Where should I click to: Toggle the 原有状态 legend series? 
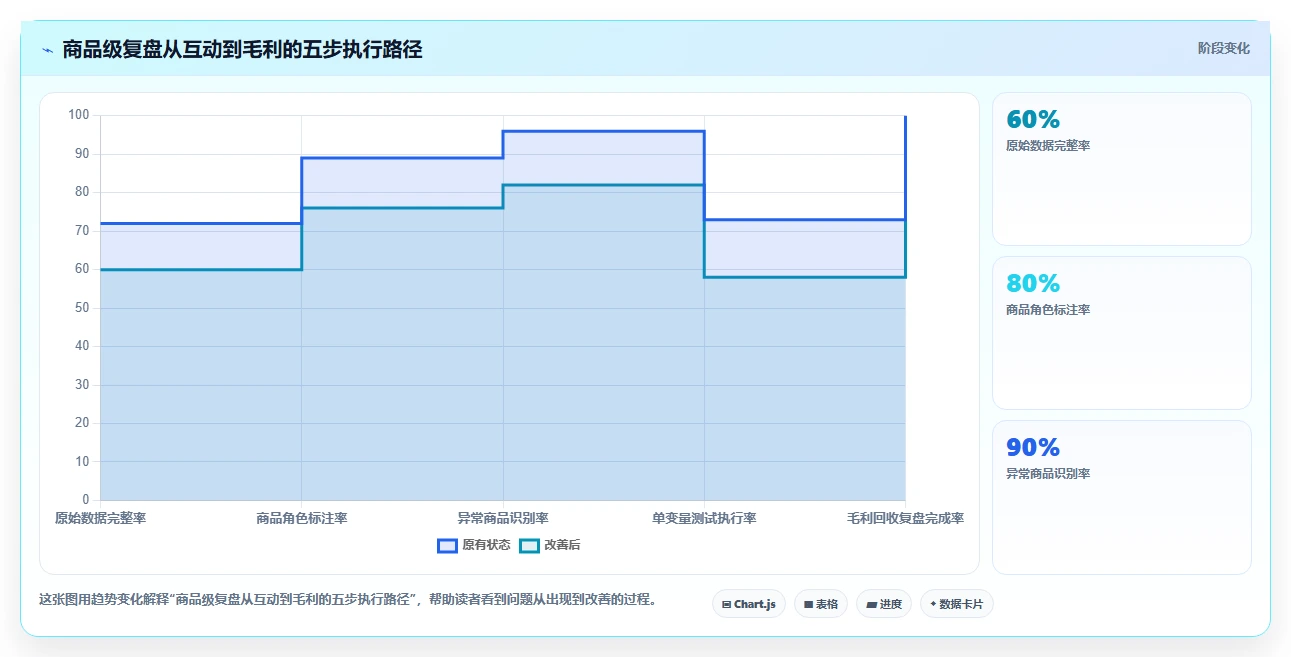(x=474, y=545)
